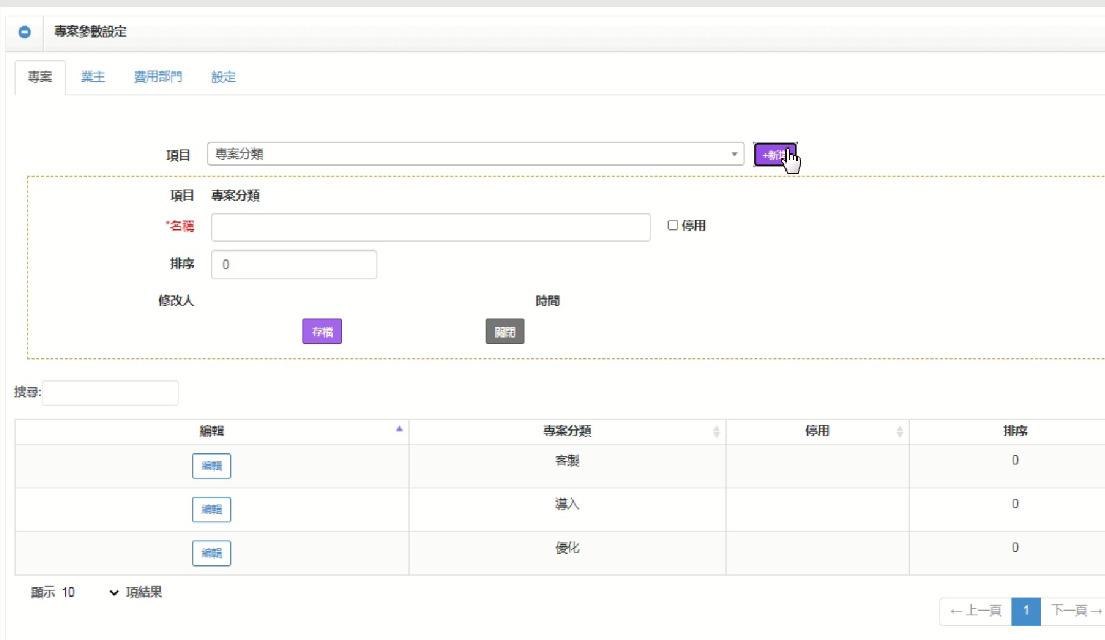Click the purple +新增 button
Viewport: 1105px width, 640px height.
pos(775,155)
